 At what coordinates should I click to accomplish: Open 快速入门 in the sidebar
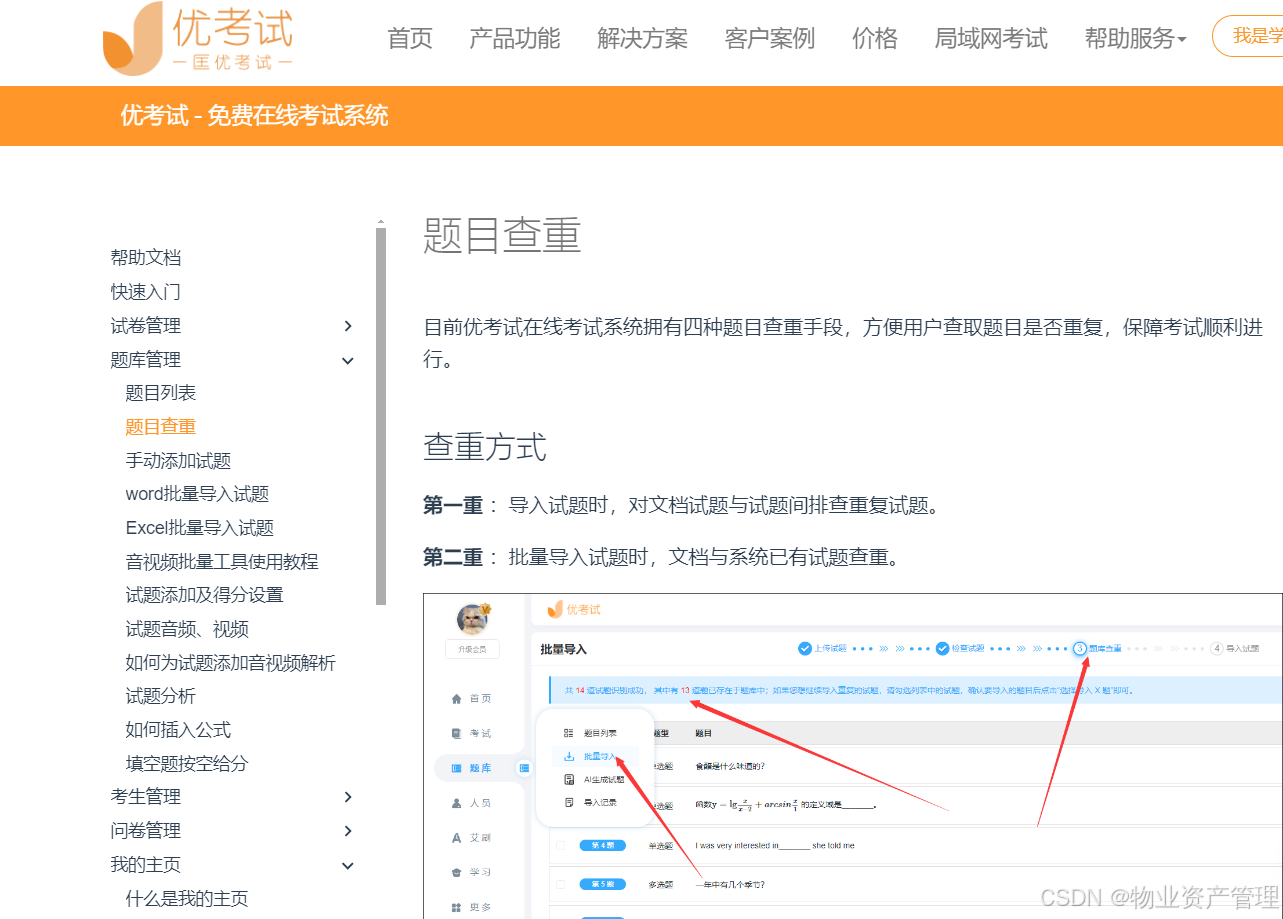pyautogui.click(x=146, y=292)
